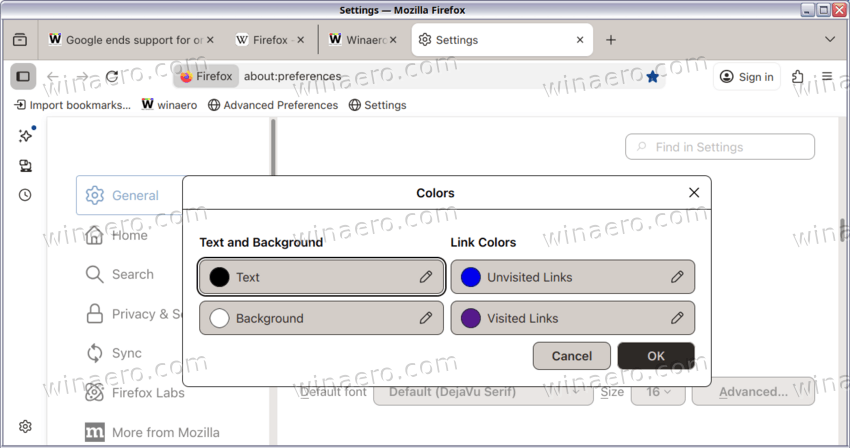The image size is (850, 448).
Task: Confirm the Colors dialog with OK
Action: pyautogui.click(x=656, y=356)
